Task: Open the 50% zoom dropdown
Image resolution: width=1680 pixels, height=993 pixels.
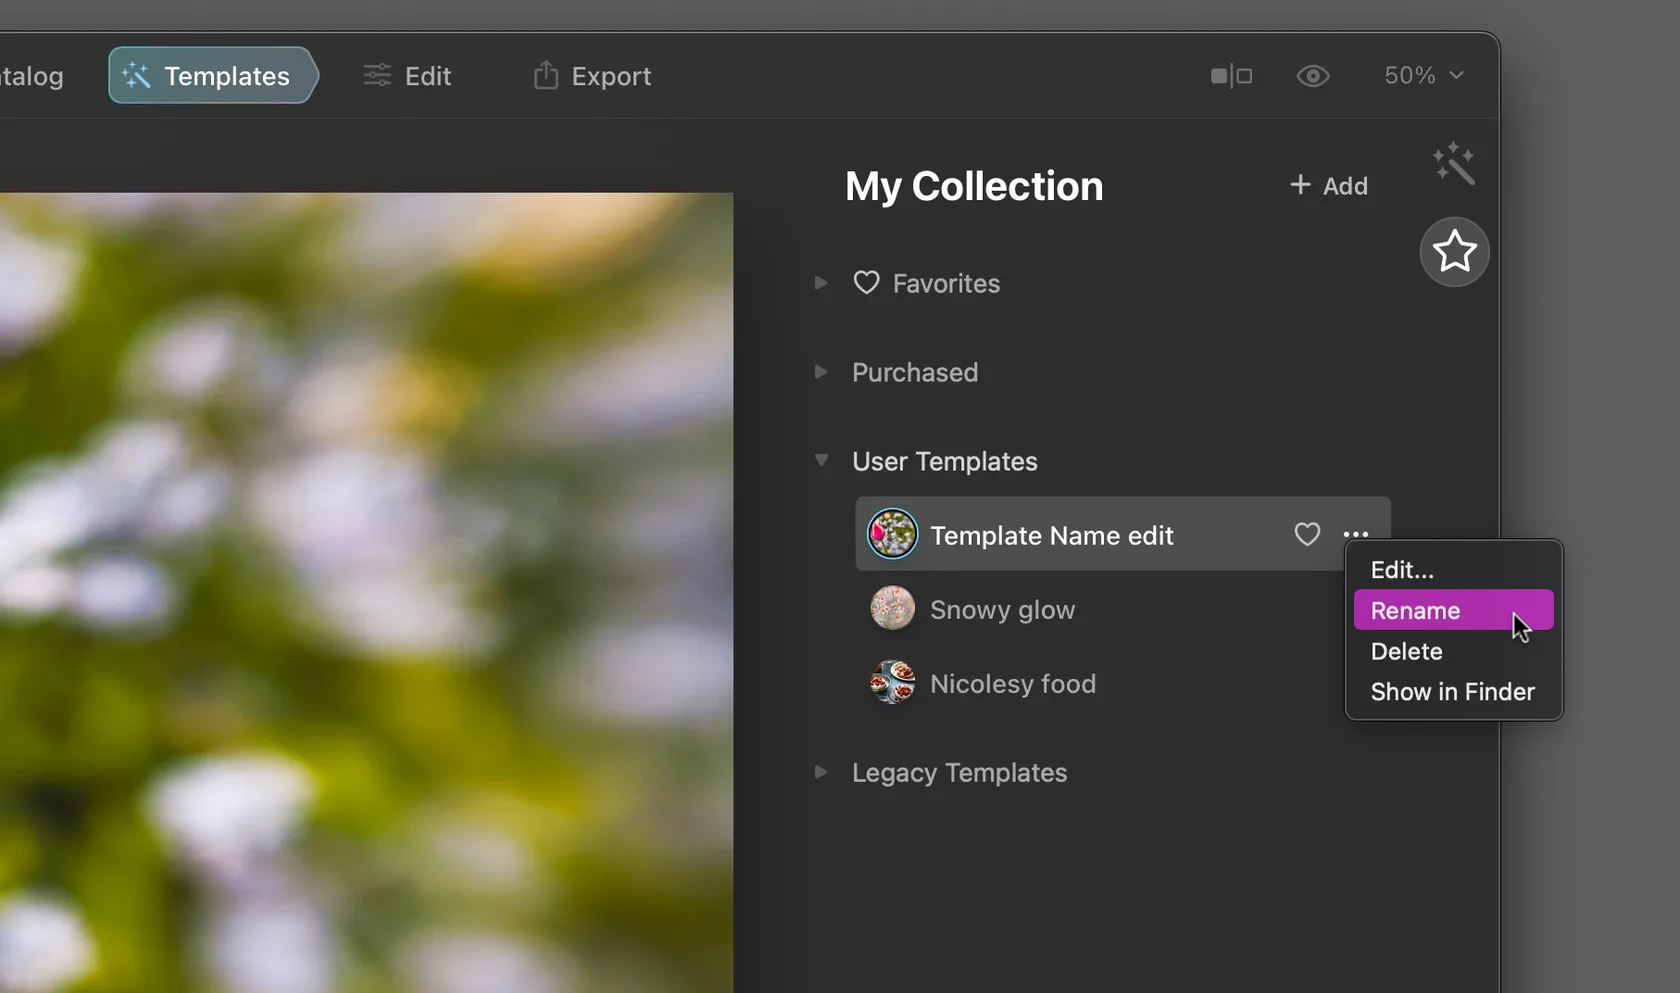Action: 1423,76
